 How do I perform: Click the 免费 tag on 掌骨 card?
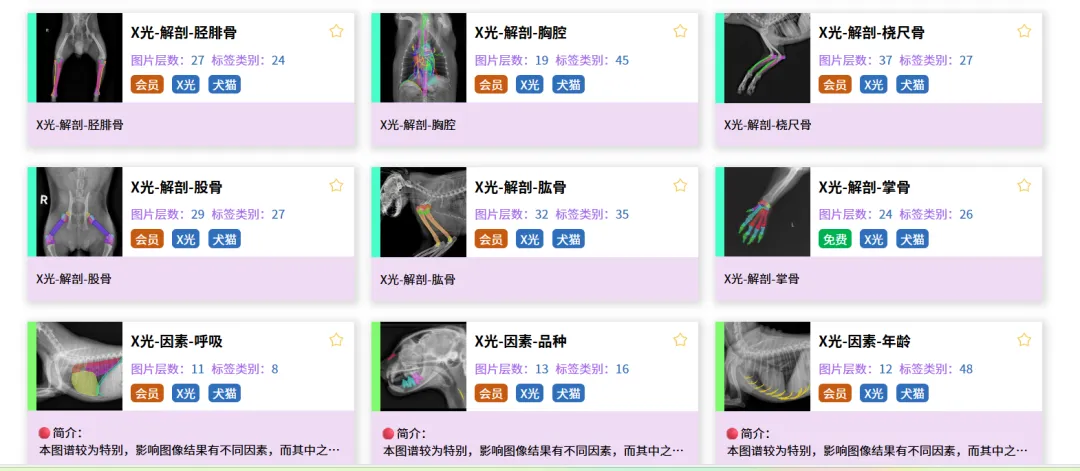(835, 239)
